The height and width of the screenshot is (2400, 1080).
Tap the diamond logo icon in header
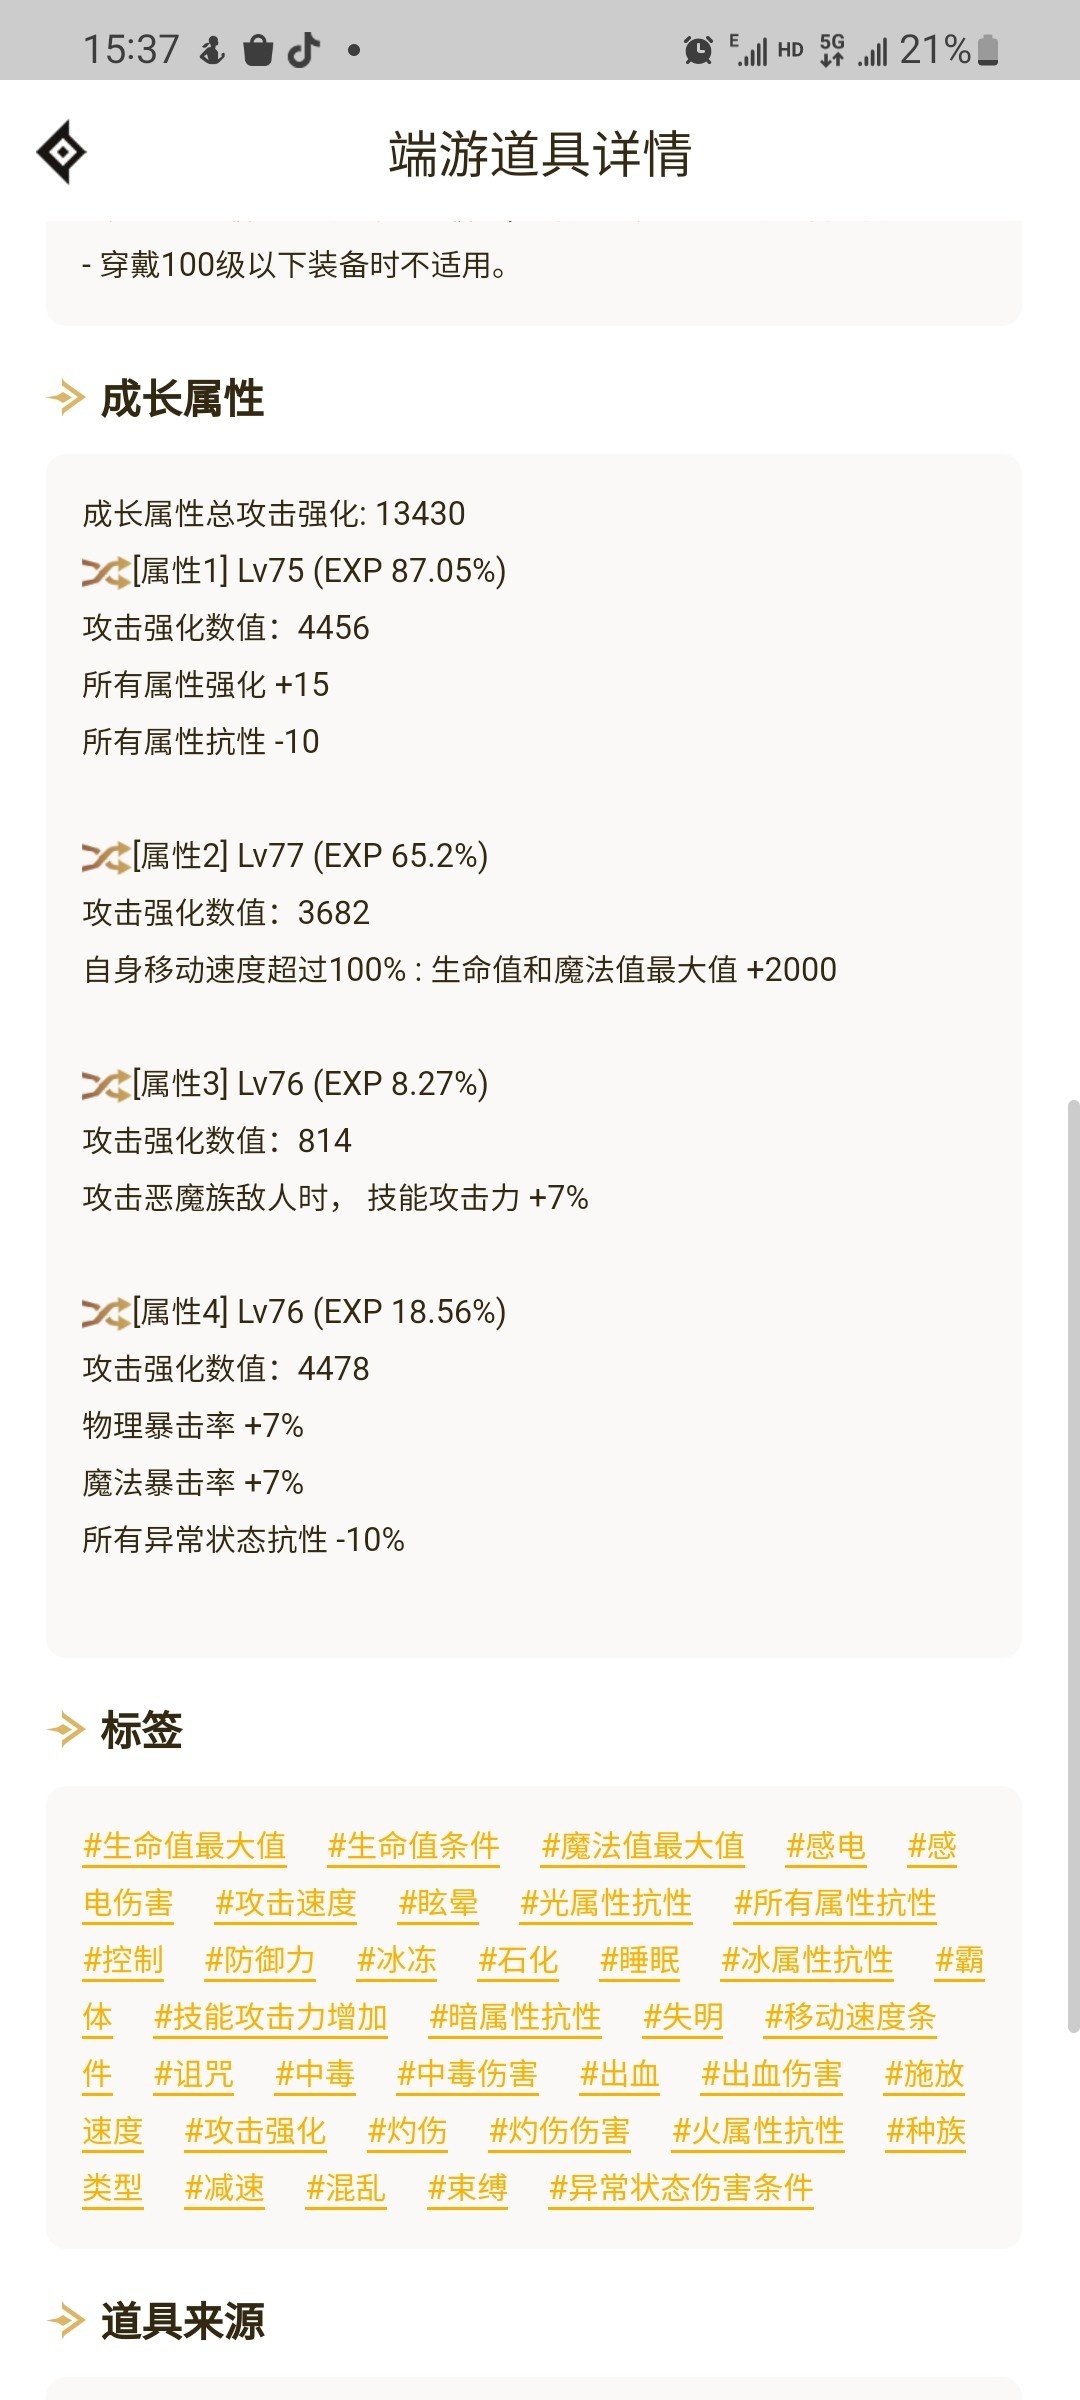tap(62, 152)
